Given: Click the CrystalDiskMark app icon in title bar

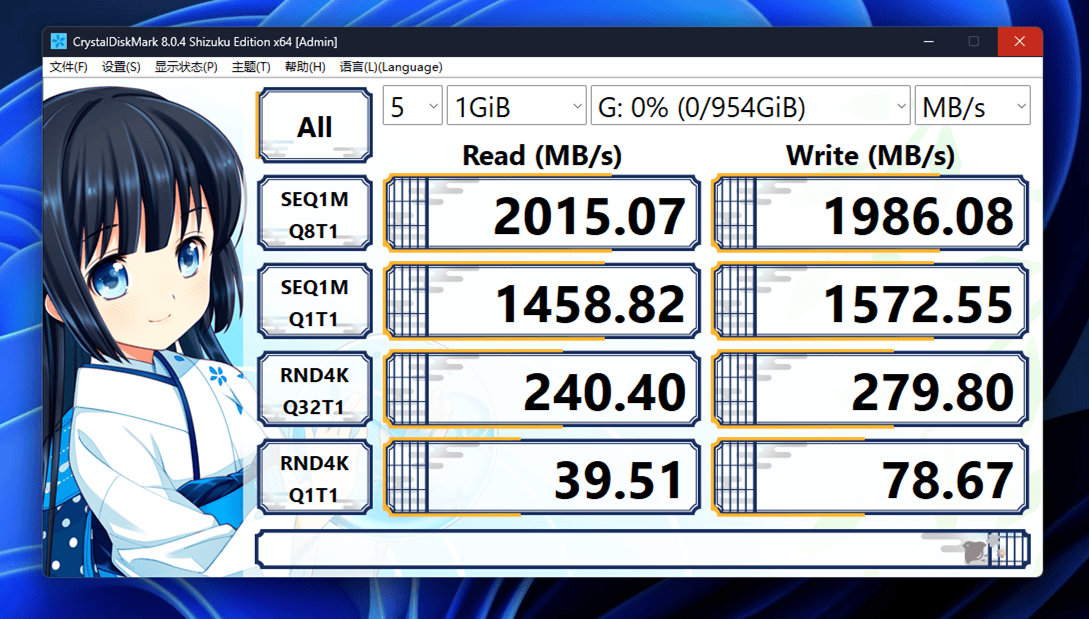Looking at the screenshot, I should [x=58, y=42].
